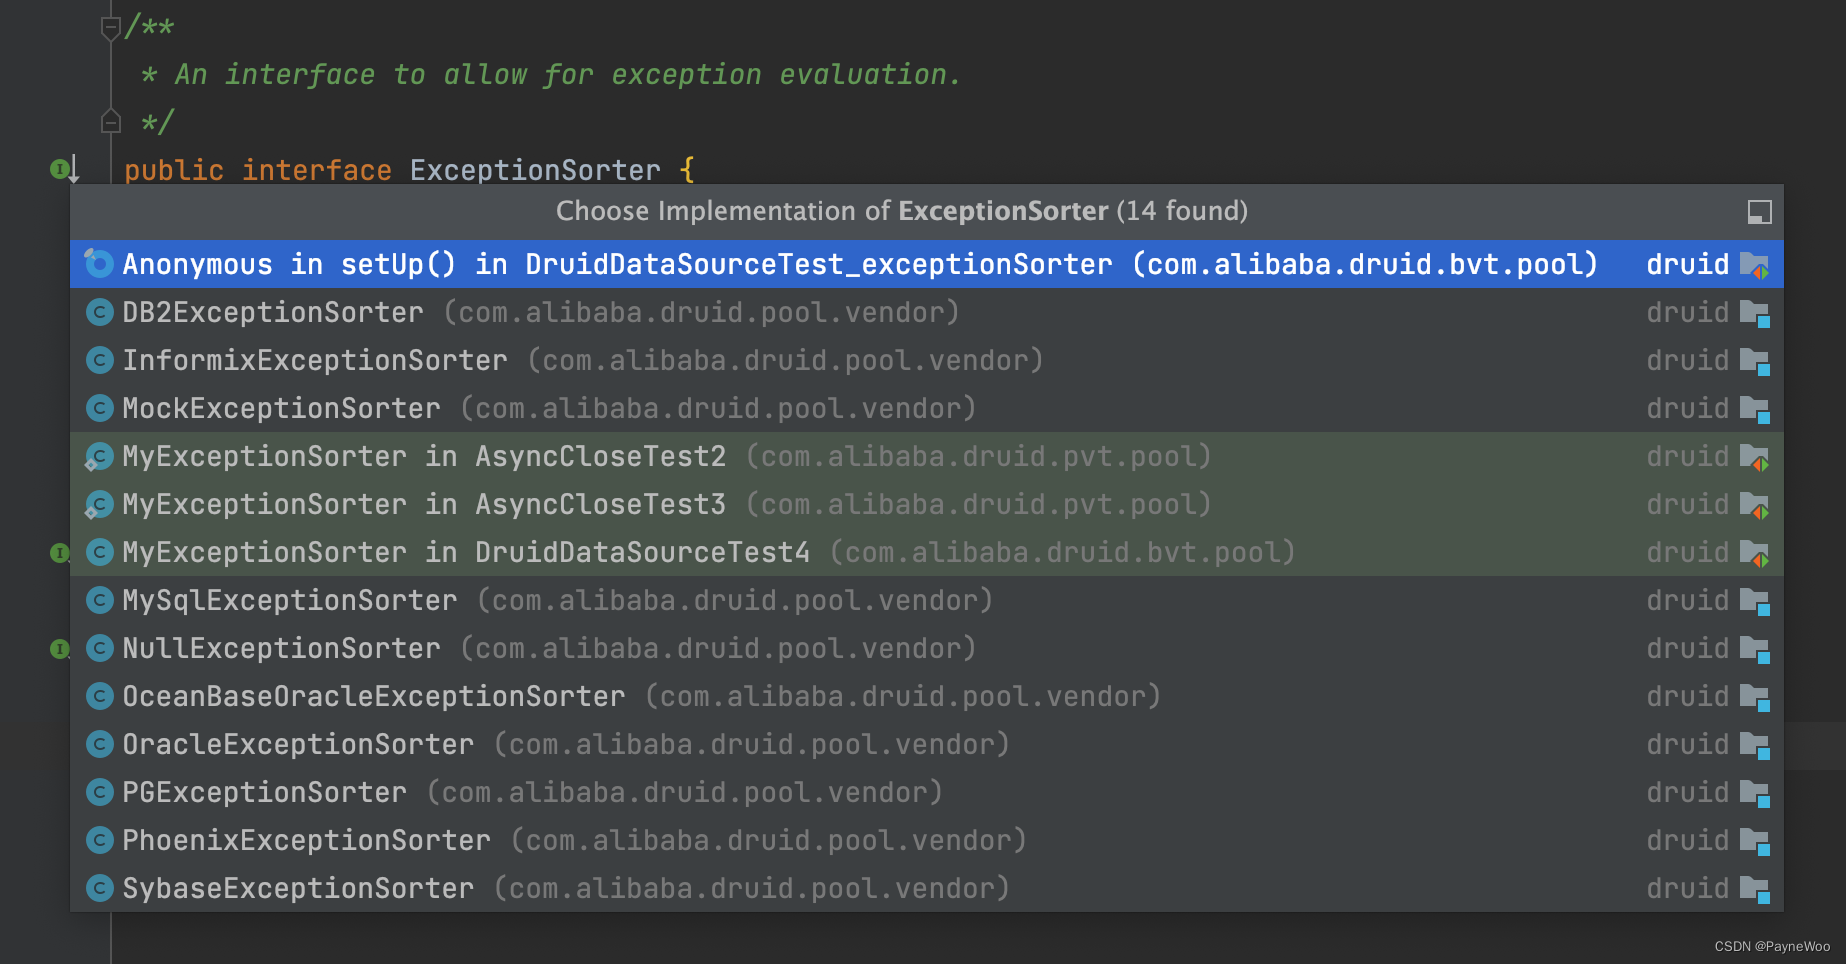The width and height of the screenshot is (1846, 964).
Task: Collapse the Javadoc comment fold marker
Action: (x=111, y=28)
